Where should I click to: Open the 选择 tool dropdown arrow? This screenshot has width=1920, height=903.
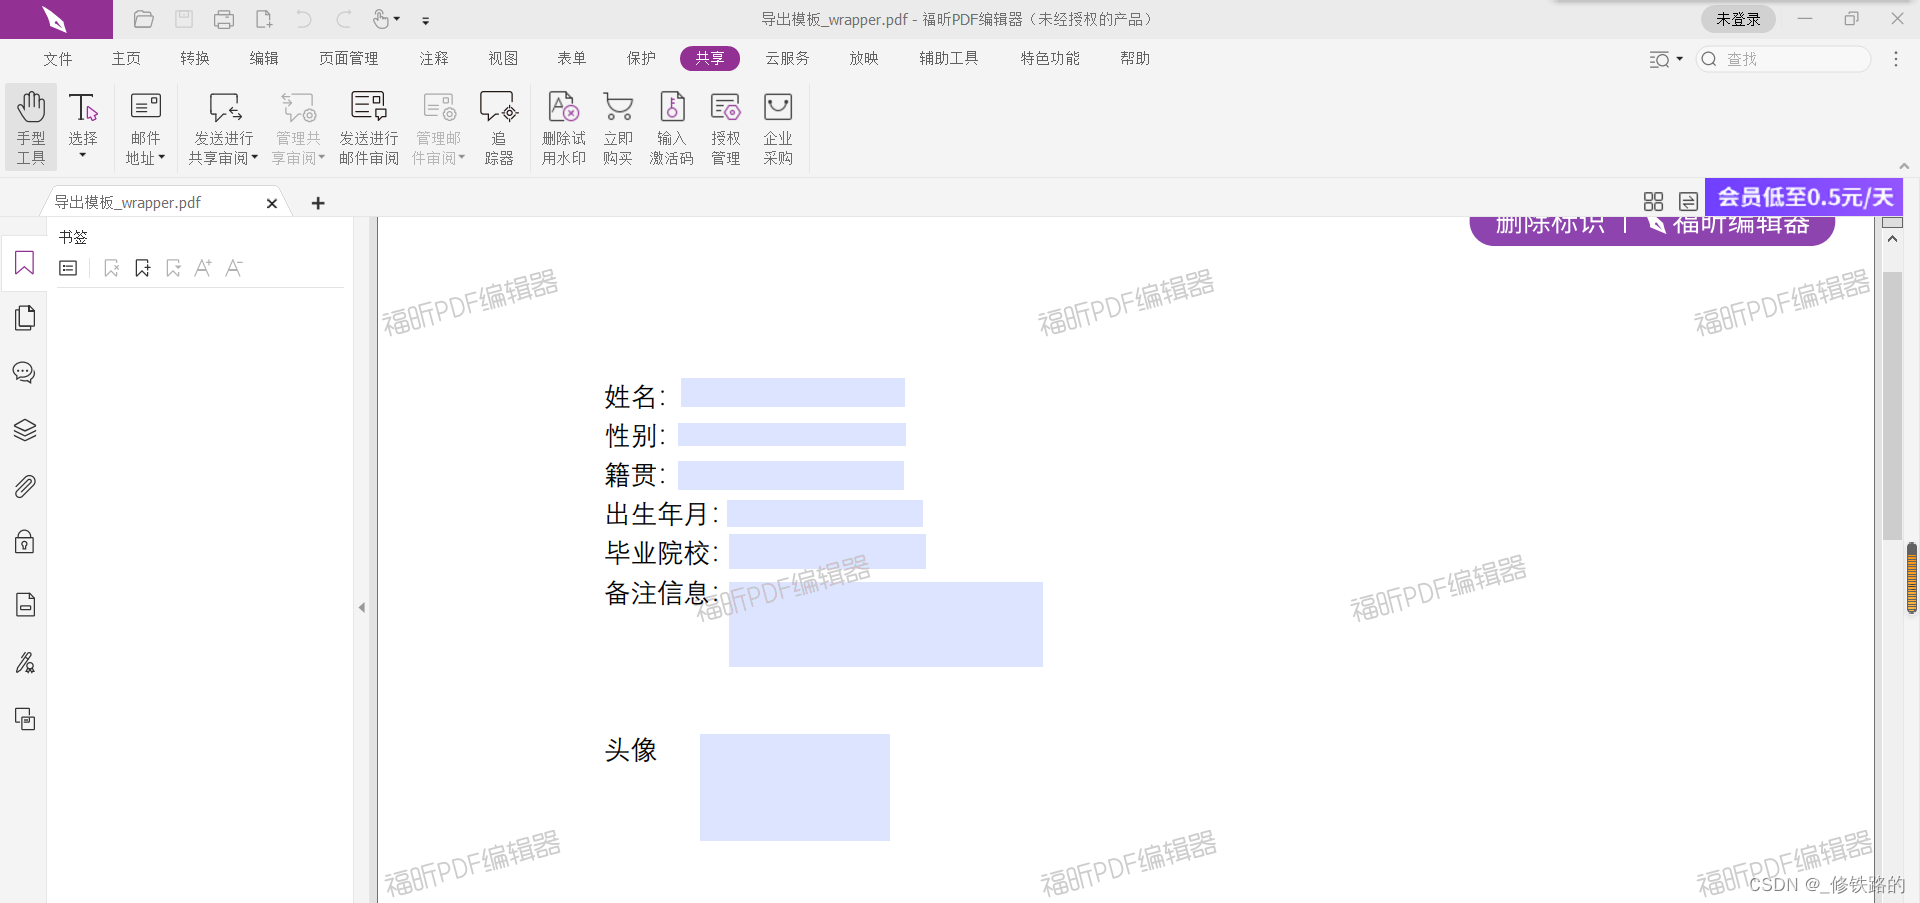pyautogui.click(x=83, y=155)
